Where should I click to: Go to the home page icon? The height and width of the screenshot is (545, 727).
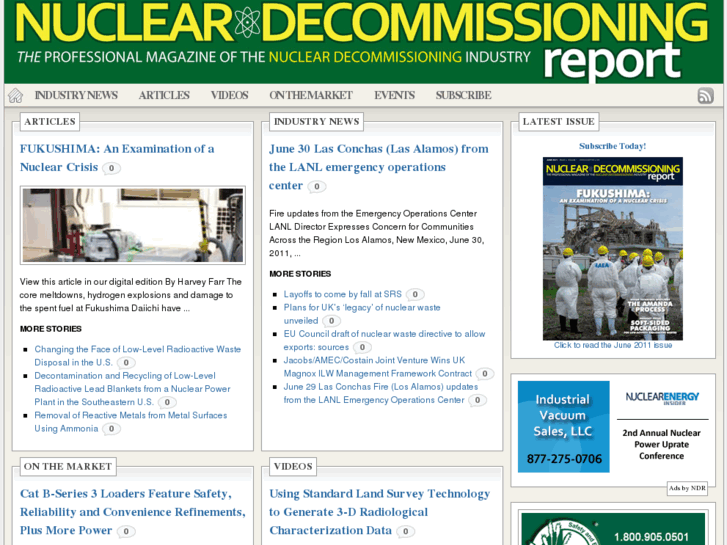point(16,96)
